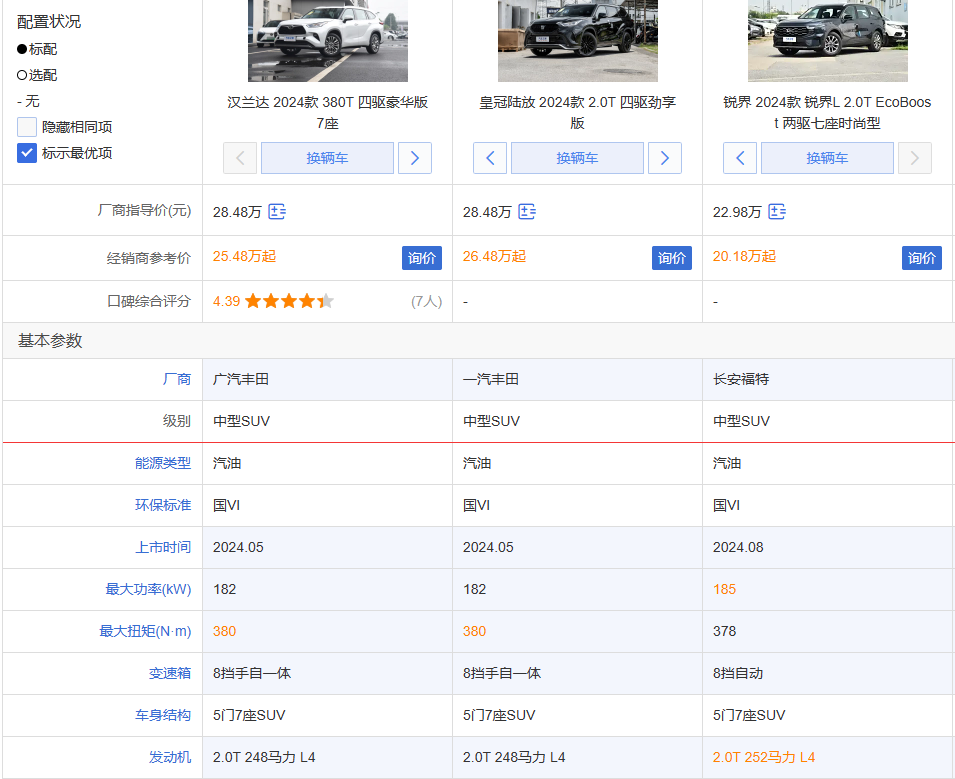The image size is (955, 779).
Task: Click the star rating for 汉兰达
Action: pyautogui.click(x=289, y=301)
